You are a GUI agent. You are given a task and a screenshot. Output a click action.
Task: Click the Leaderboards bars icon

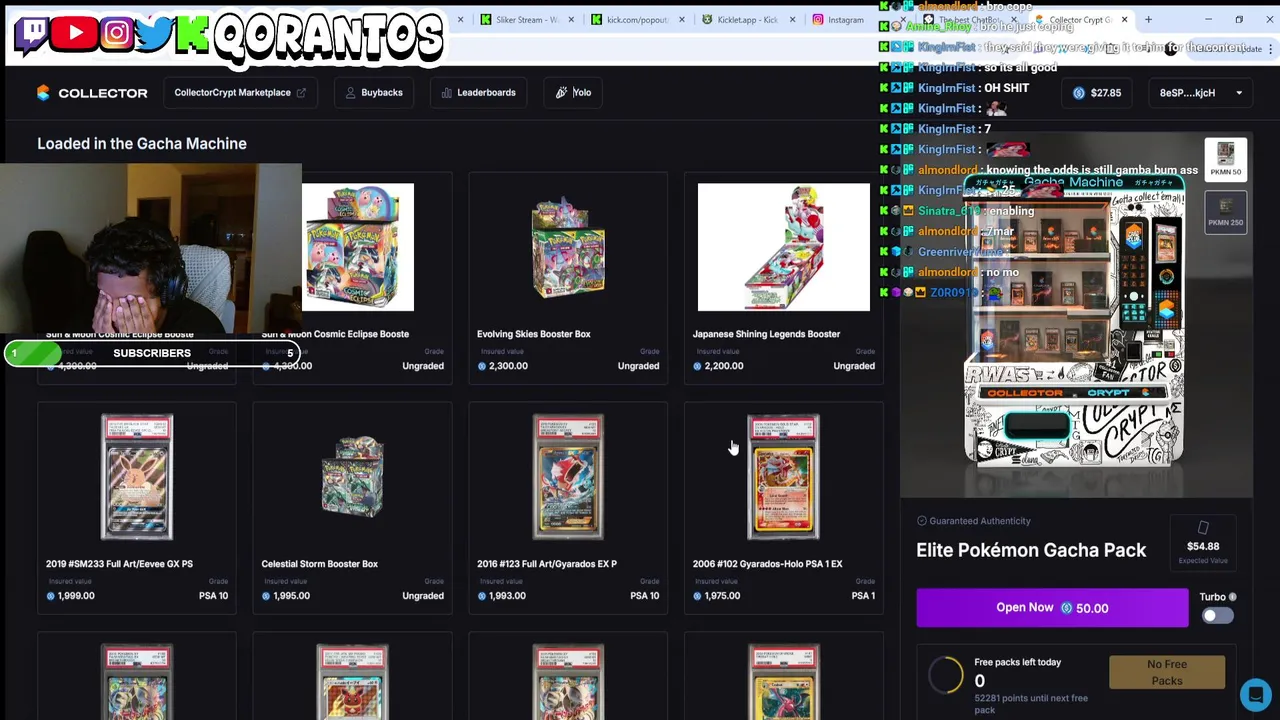pyautogui.click(x=446, y=93)
